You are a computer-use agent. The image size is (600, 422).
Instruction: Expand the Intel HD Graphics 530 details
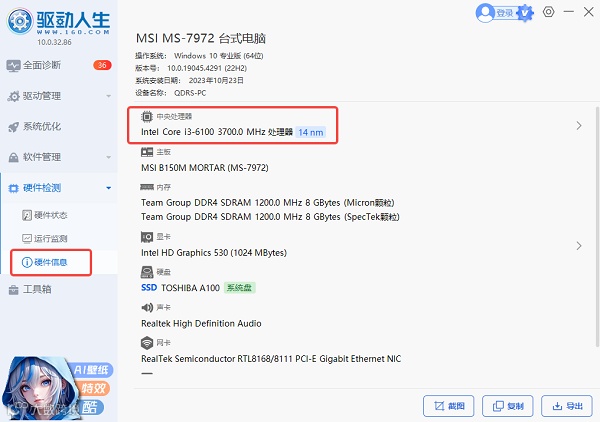[579, 246]
